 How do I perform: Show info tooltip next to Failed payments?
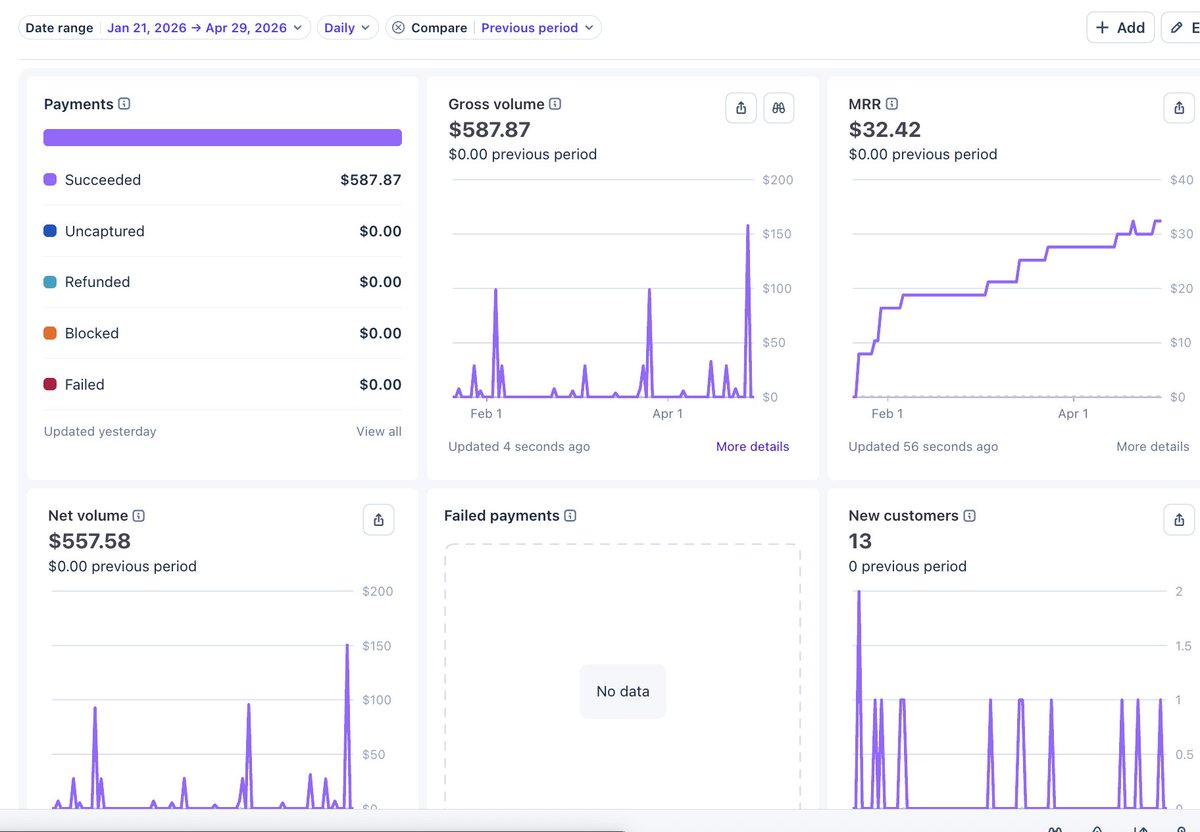[570, 516]
